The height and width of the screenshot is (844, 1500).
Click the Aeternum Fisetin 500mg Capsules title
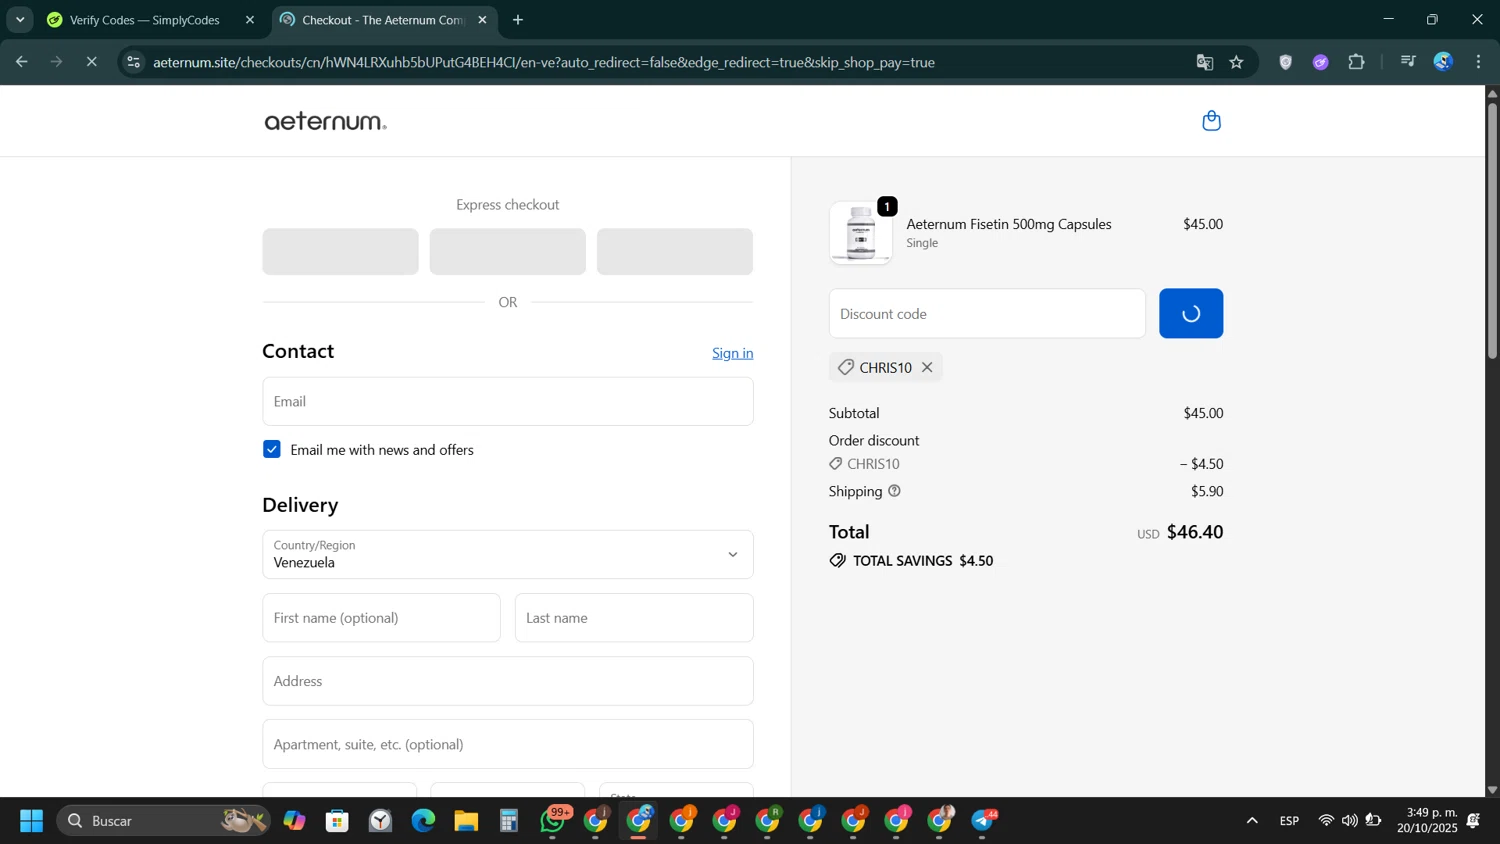point(1009,224)
